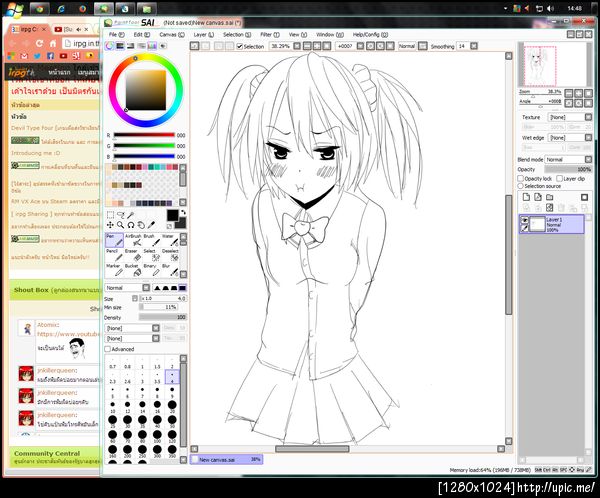Viewport: 600px width, 498px height.
Task: Select the Eraser tool
Action: 133,255
